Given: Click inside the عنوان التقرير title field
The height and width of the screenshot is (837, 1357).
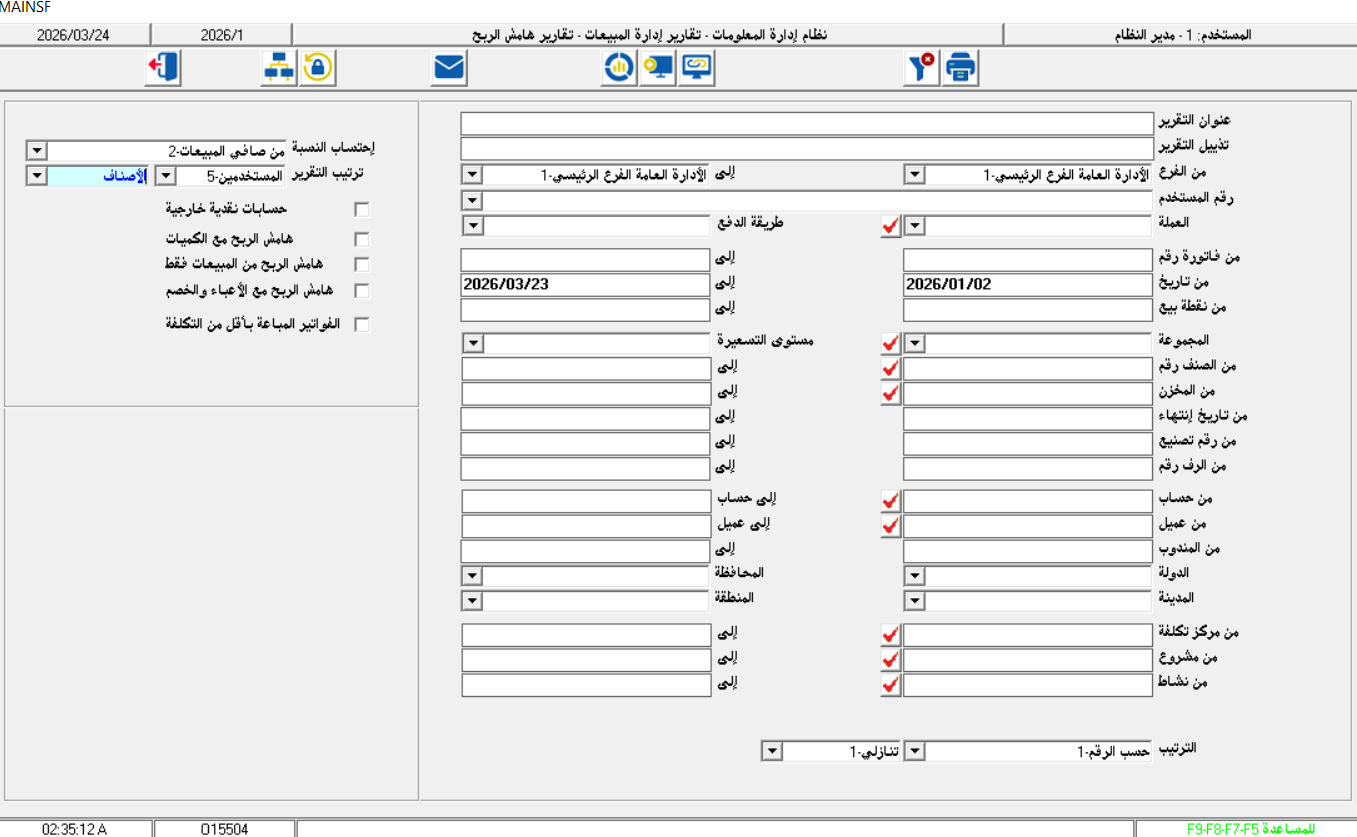Looking at the screenshot, I should (800, 122).
